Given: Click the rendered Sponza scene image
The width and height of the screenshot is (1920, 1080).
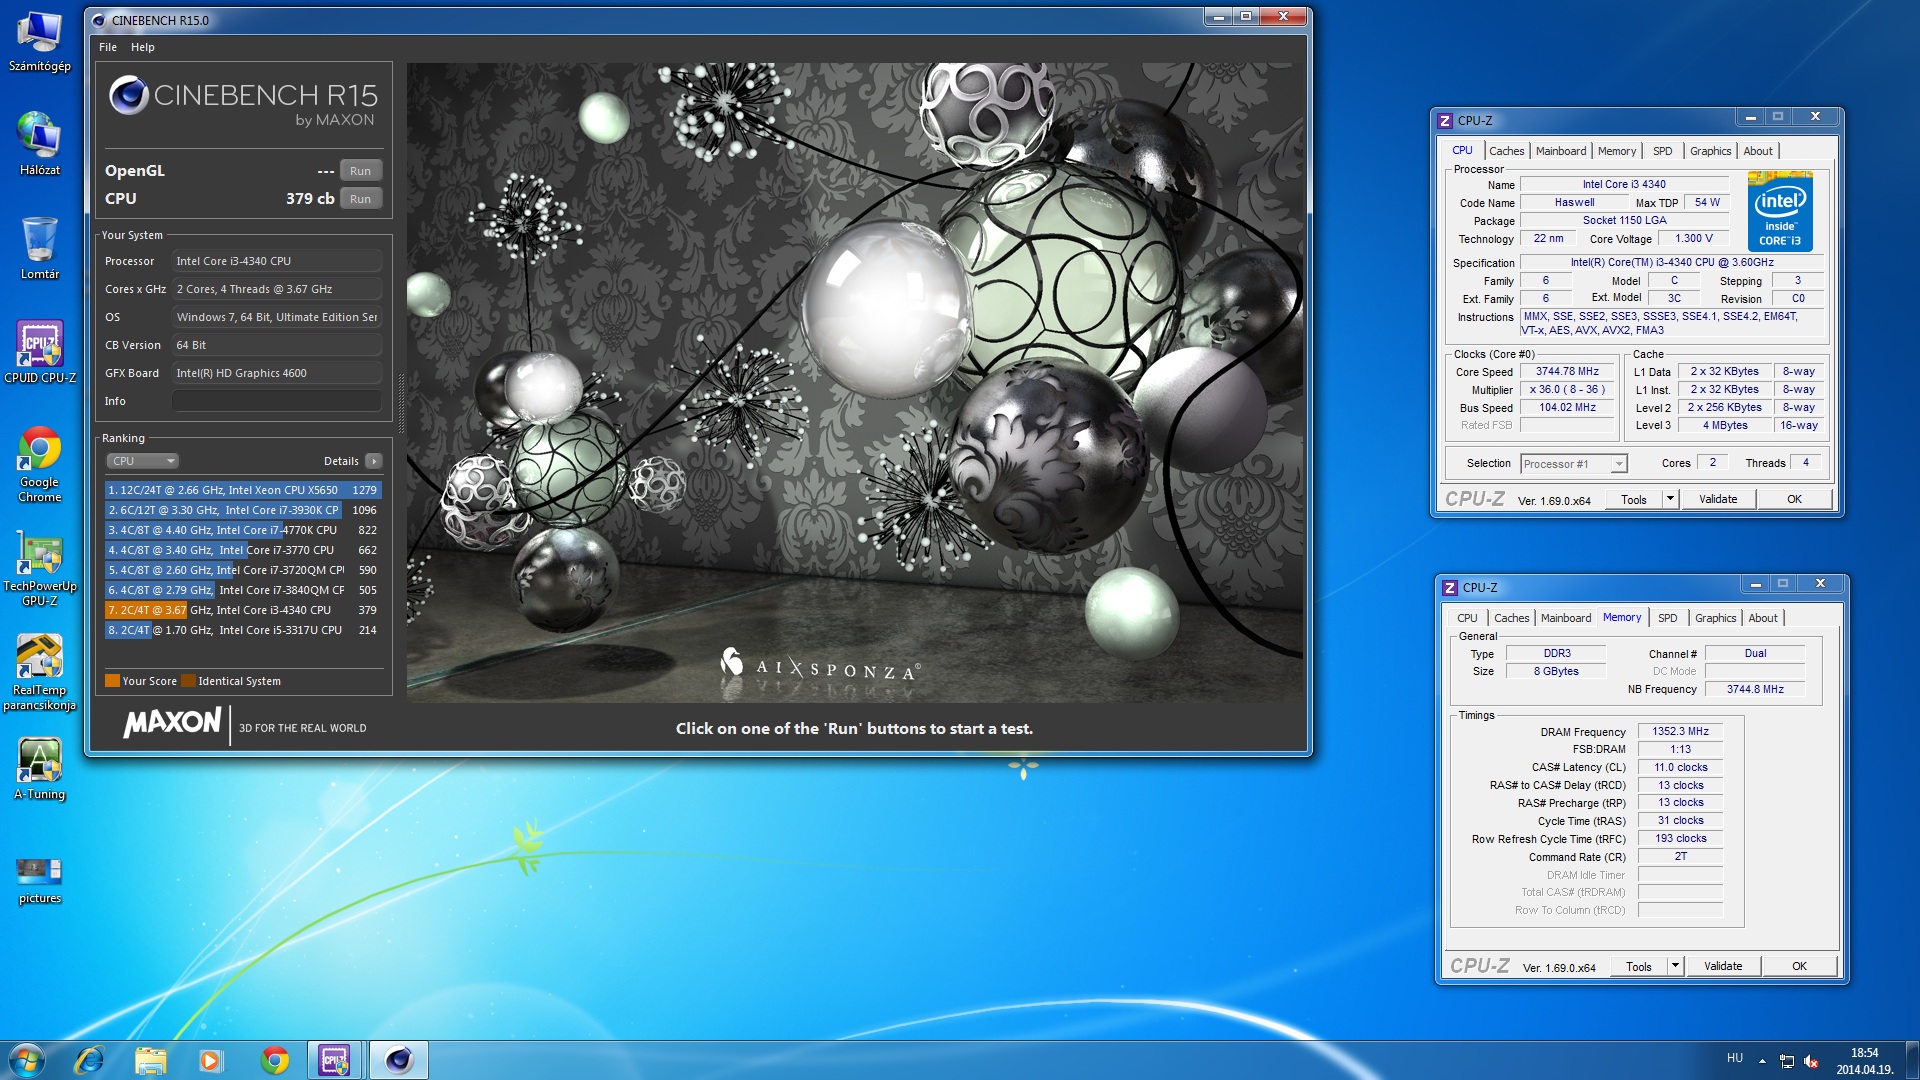Looking at the screenshot, I should (x=855, y=382).
